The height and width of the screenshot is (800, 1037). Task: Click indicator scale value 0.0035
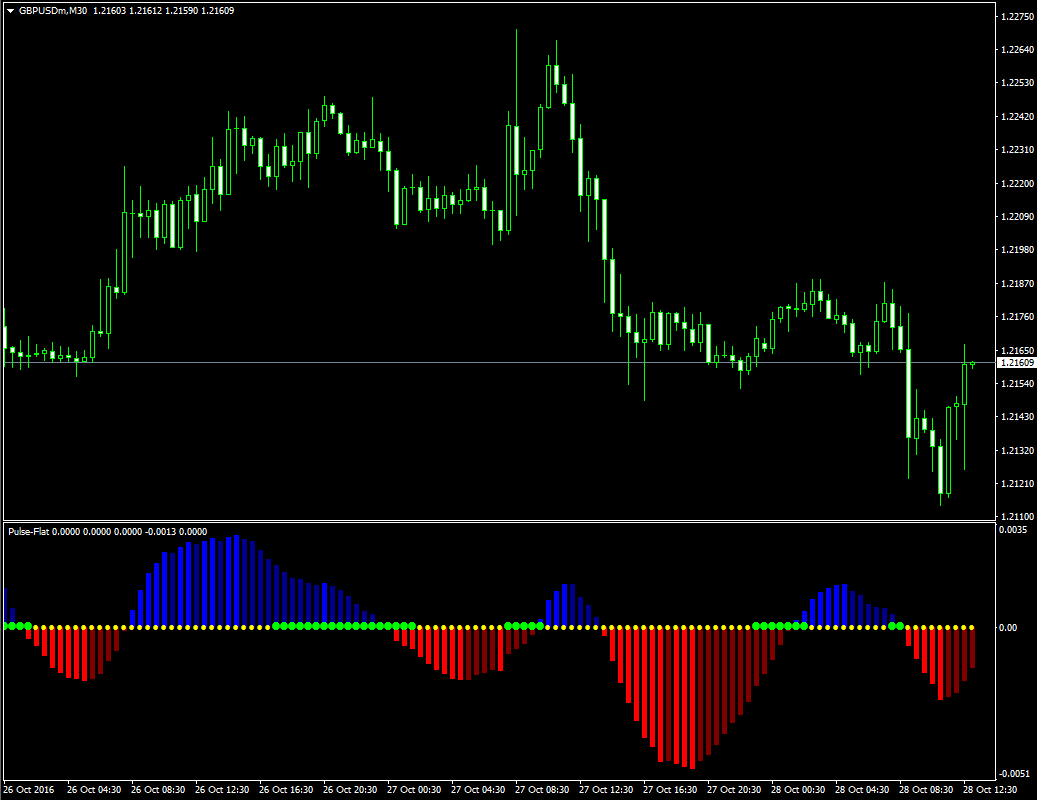[x=1013, y=530]
